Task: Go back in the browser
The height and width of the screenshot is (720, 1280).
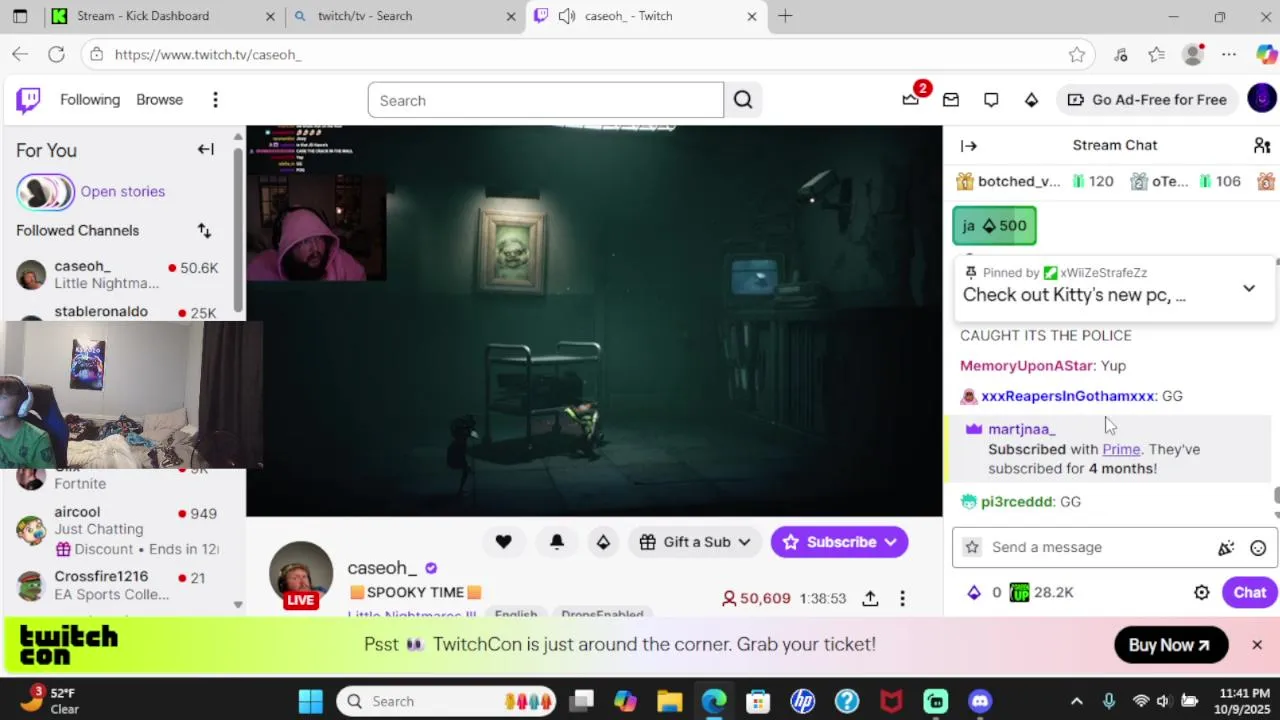Action: coord(20,55)
